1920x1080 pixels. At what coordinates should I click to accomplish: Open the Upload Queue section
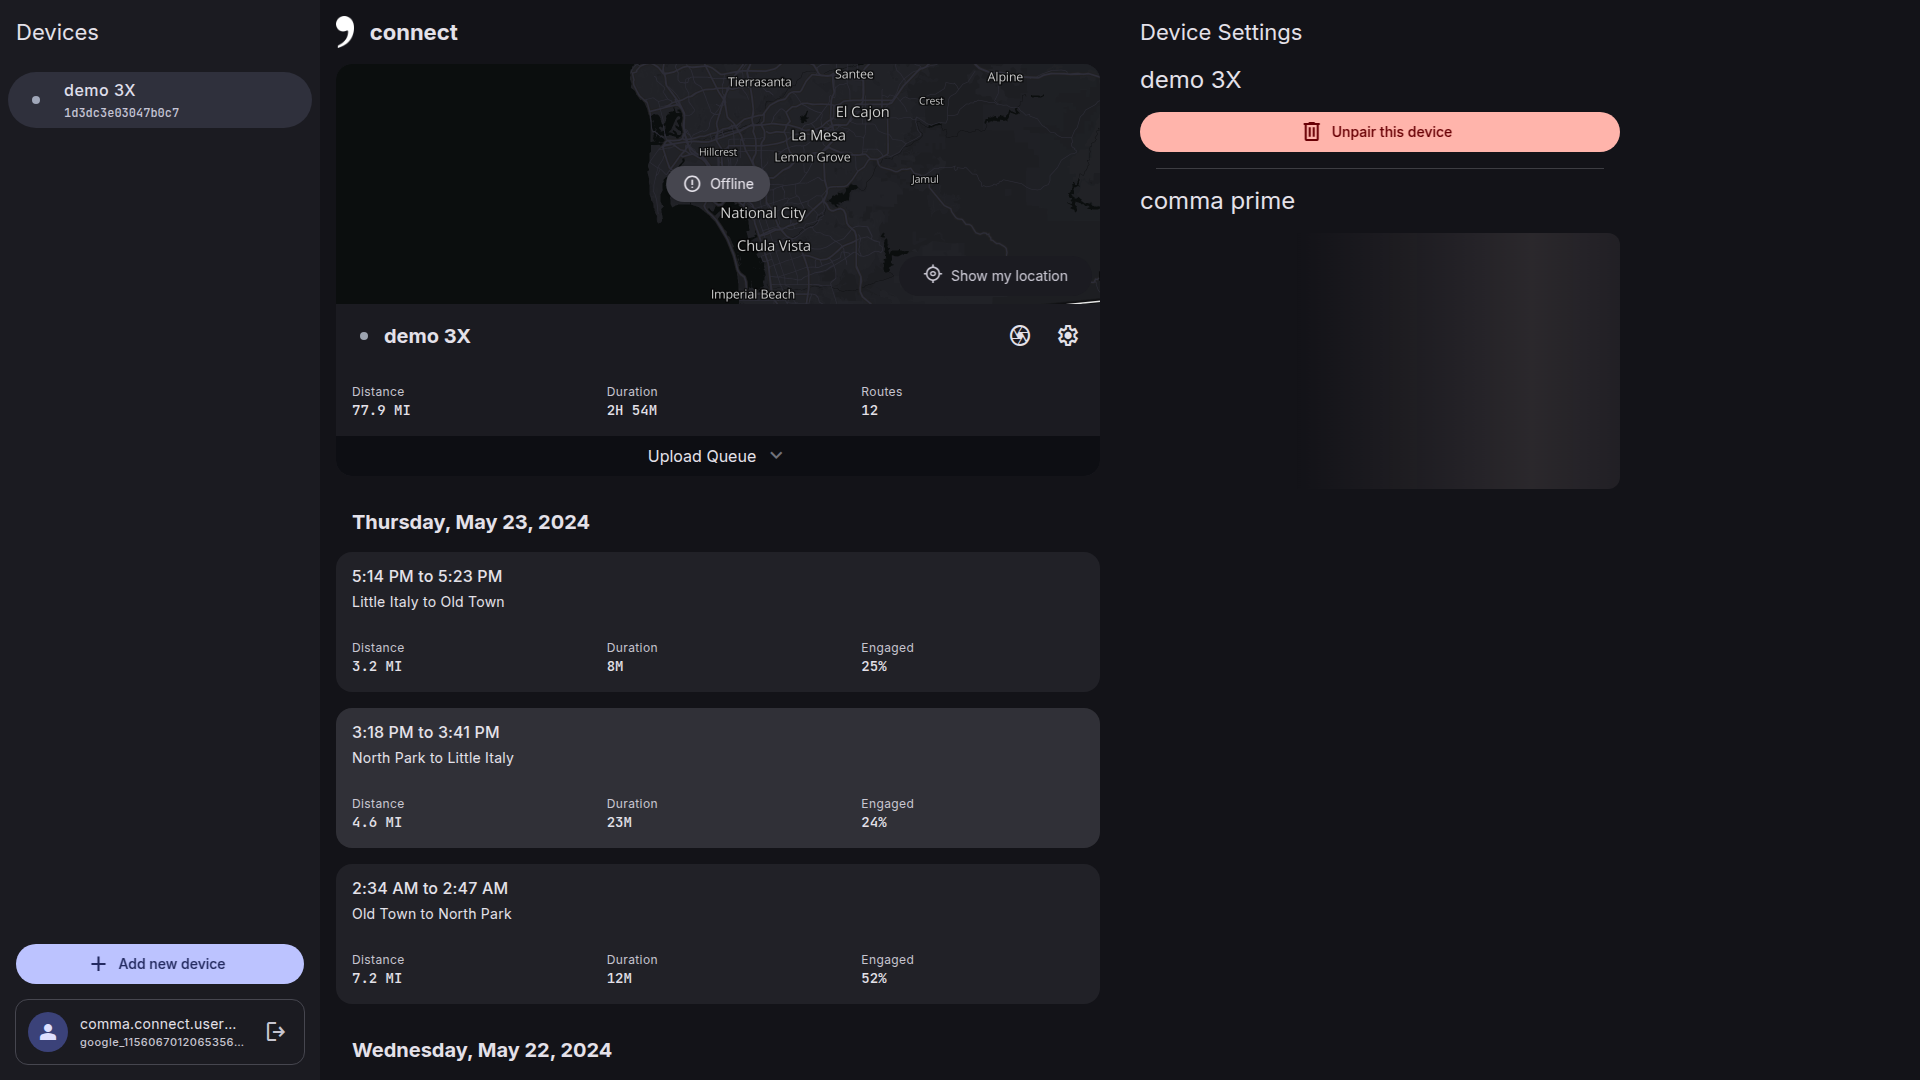point(718,456)
